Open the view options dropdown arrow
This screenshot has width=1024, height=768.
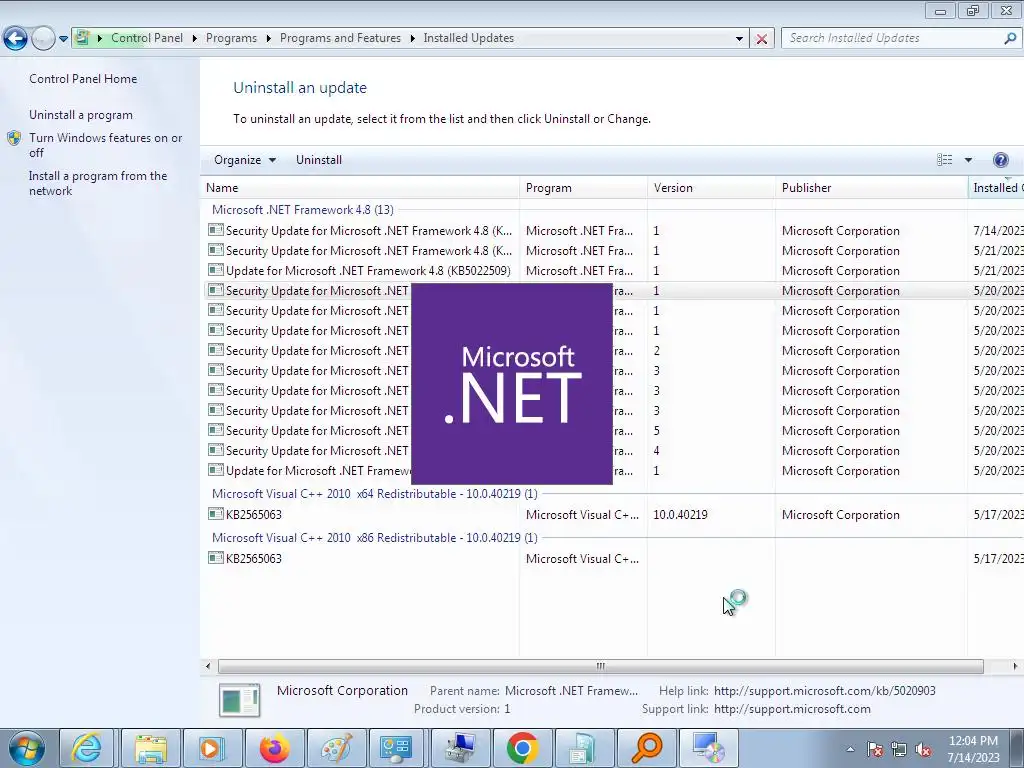(x=968, y=160)
